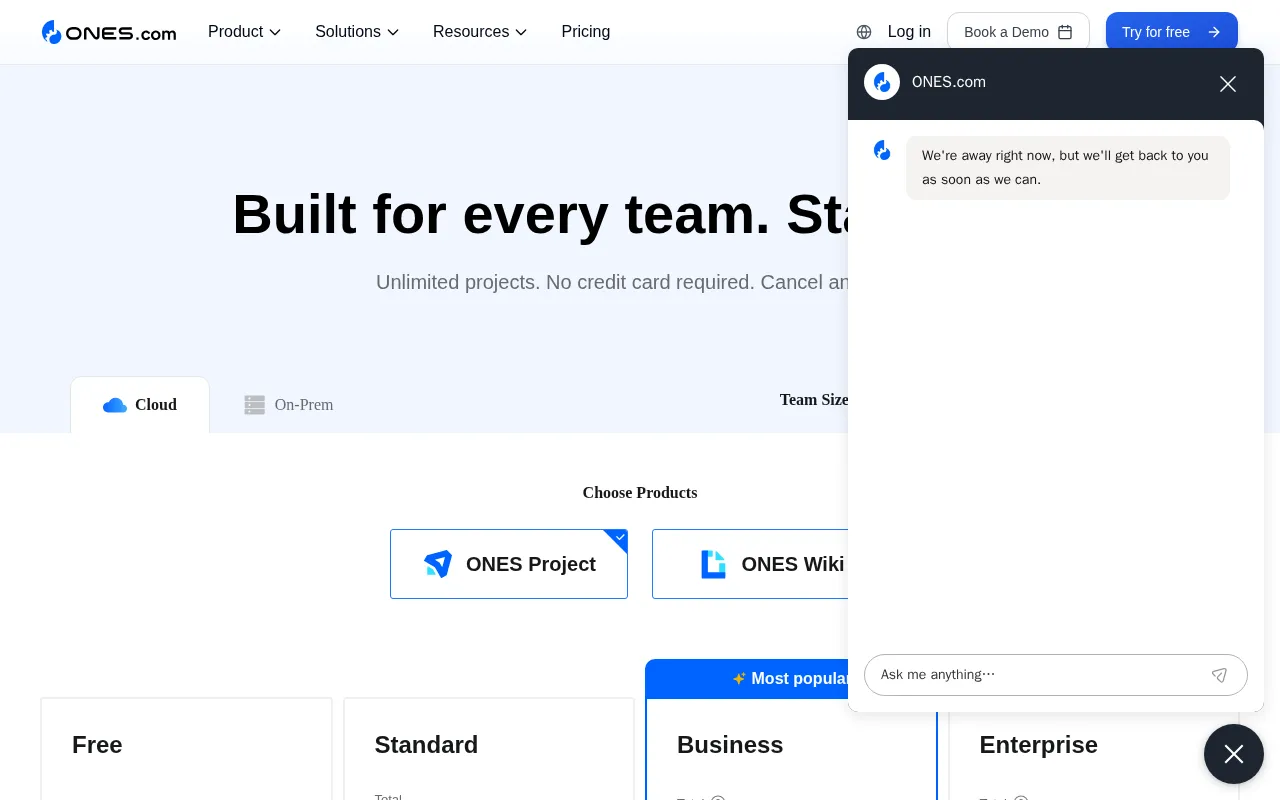Screen dimensions: 1280x800
Task: Focus the Ask me anything input field
Action: coord(1040,675)
